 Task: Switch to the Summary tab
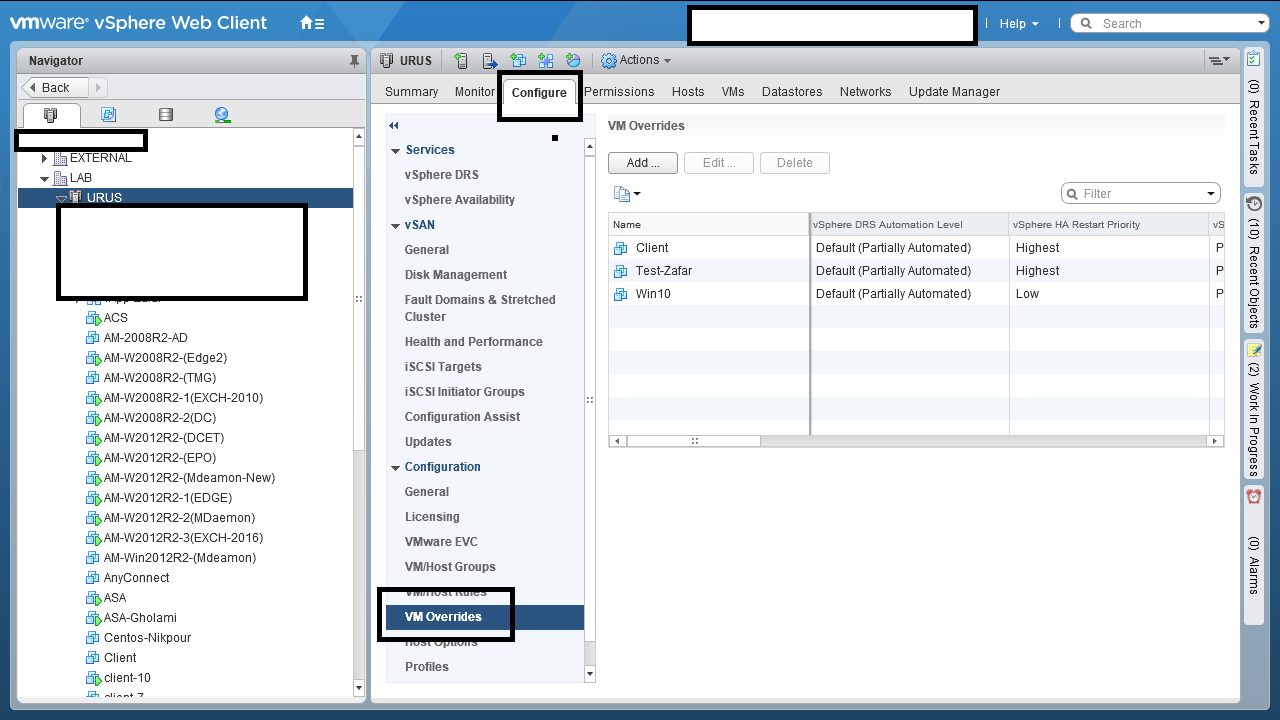point(412,92)
